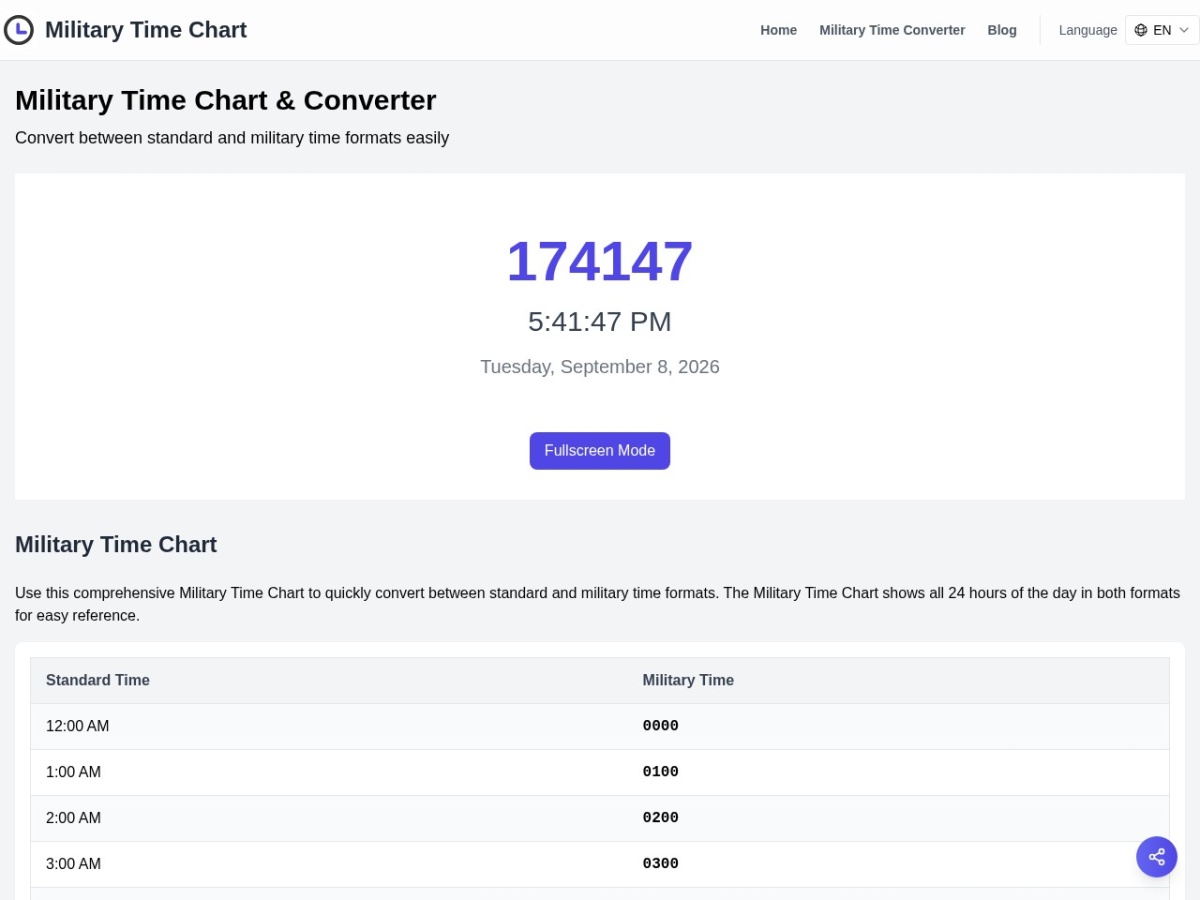Click the clock logo icon
Screen dimensions: 1200x900
click(x=19, y=30)
